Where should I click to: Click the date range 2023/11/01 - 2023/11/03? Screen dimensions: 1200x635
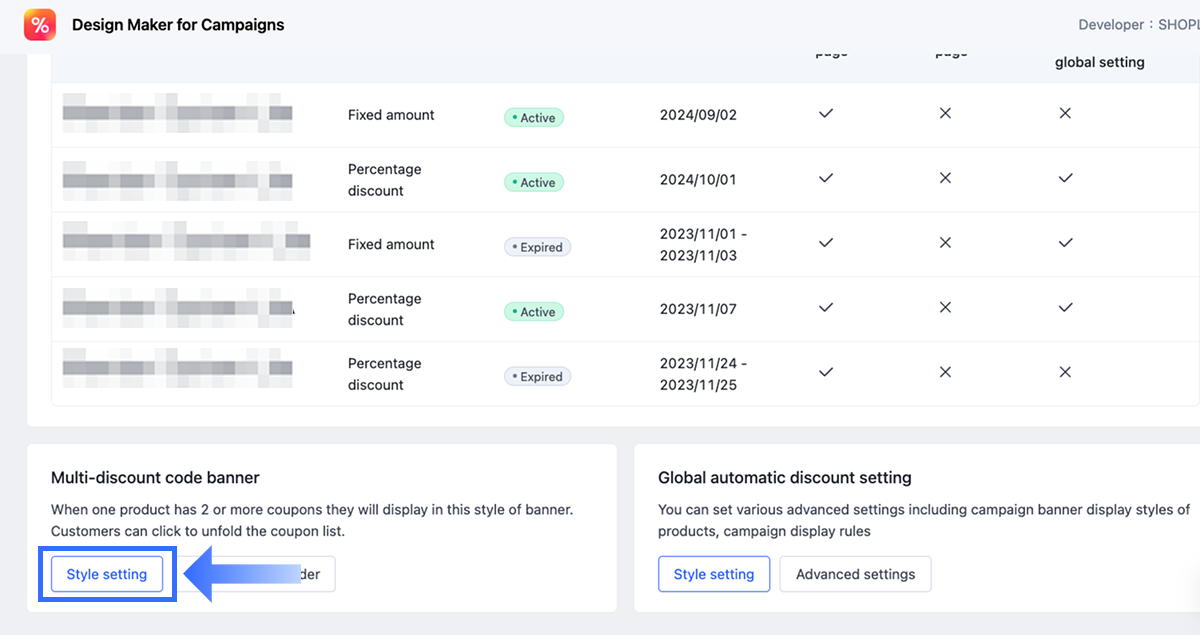pyautogui.click(x=703, y=244)
